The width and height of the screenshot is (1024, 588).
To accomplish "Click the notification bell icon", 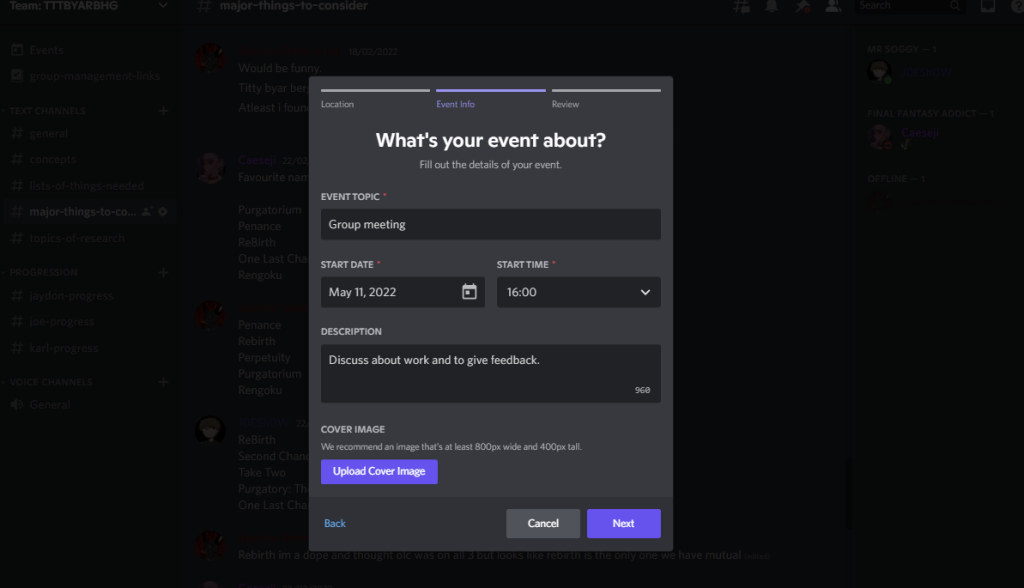I will 771,7.
